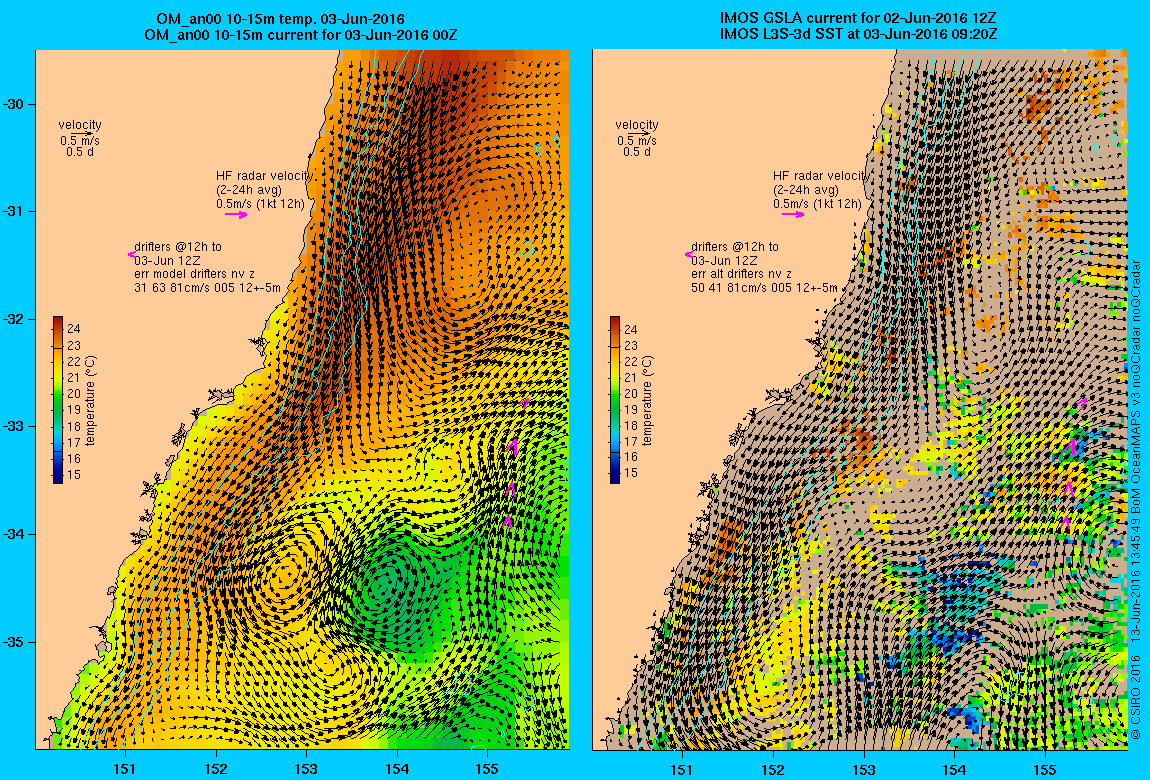Click the magenta drifter marker beside 'drifters @12h to' in IMOS panel
The width and height of the screenshot is (1150, 780).
[x=688, y=254]
